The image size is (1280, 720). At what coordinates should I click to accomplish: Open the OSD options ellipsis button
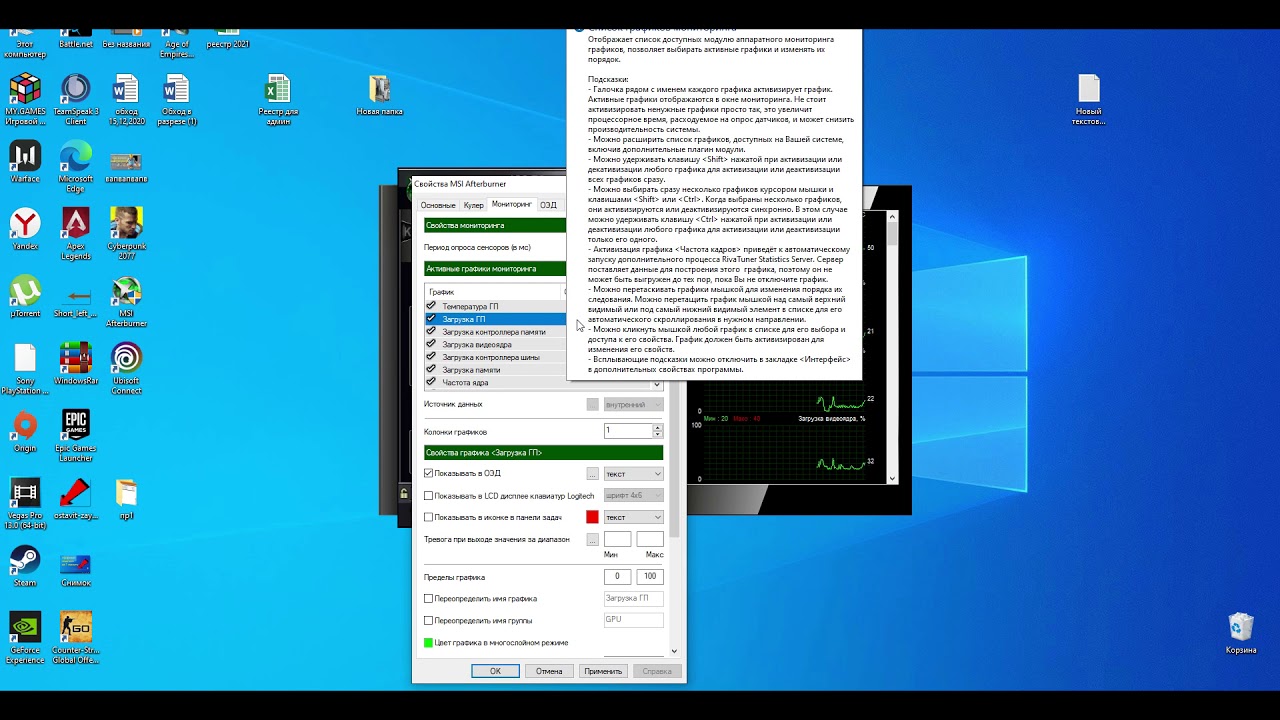tap(592, 474)
